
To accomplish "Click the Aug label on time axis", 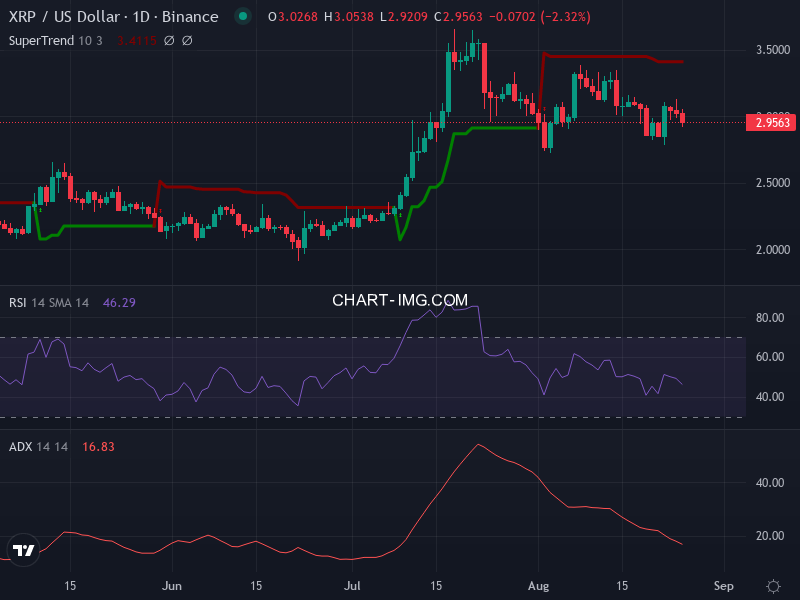I will (x=538, y=586).
